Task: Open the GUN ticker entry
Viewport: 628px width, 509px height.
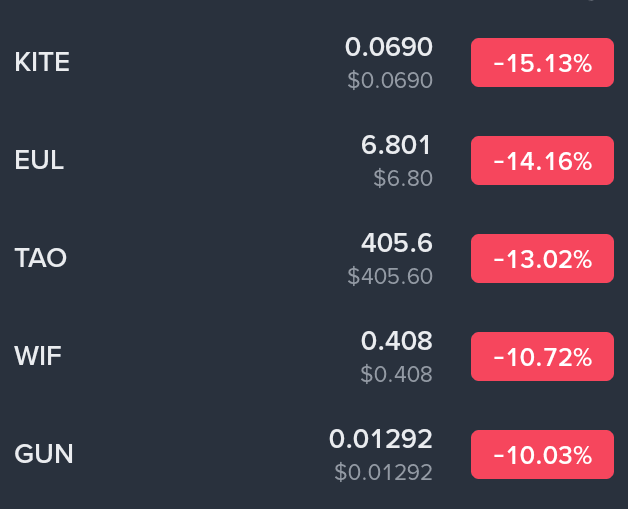Action: click(44, 454)
